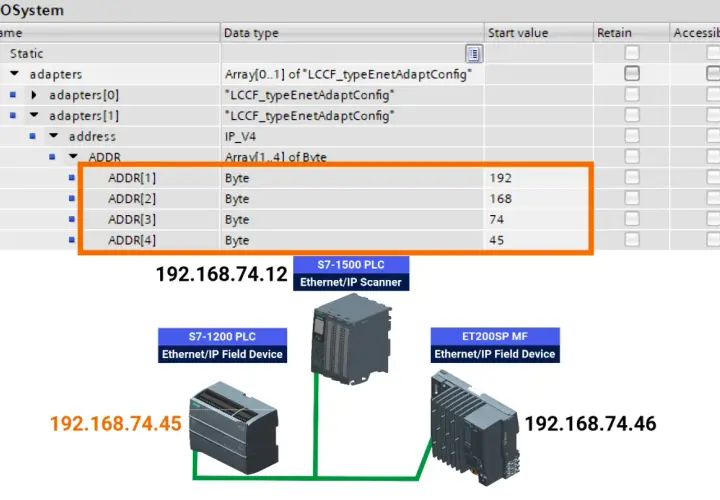Click the 192.168.74.46 address text
This screenshot has height=500, width=720.
[x=591, y=424]
